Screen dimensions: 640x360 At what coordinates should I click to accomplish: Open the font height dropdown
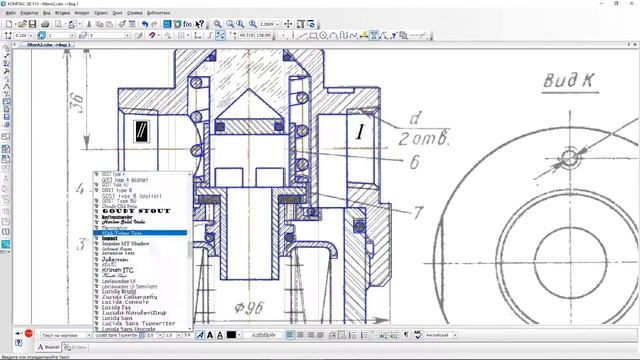point(160,335)
